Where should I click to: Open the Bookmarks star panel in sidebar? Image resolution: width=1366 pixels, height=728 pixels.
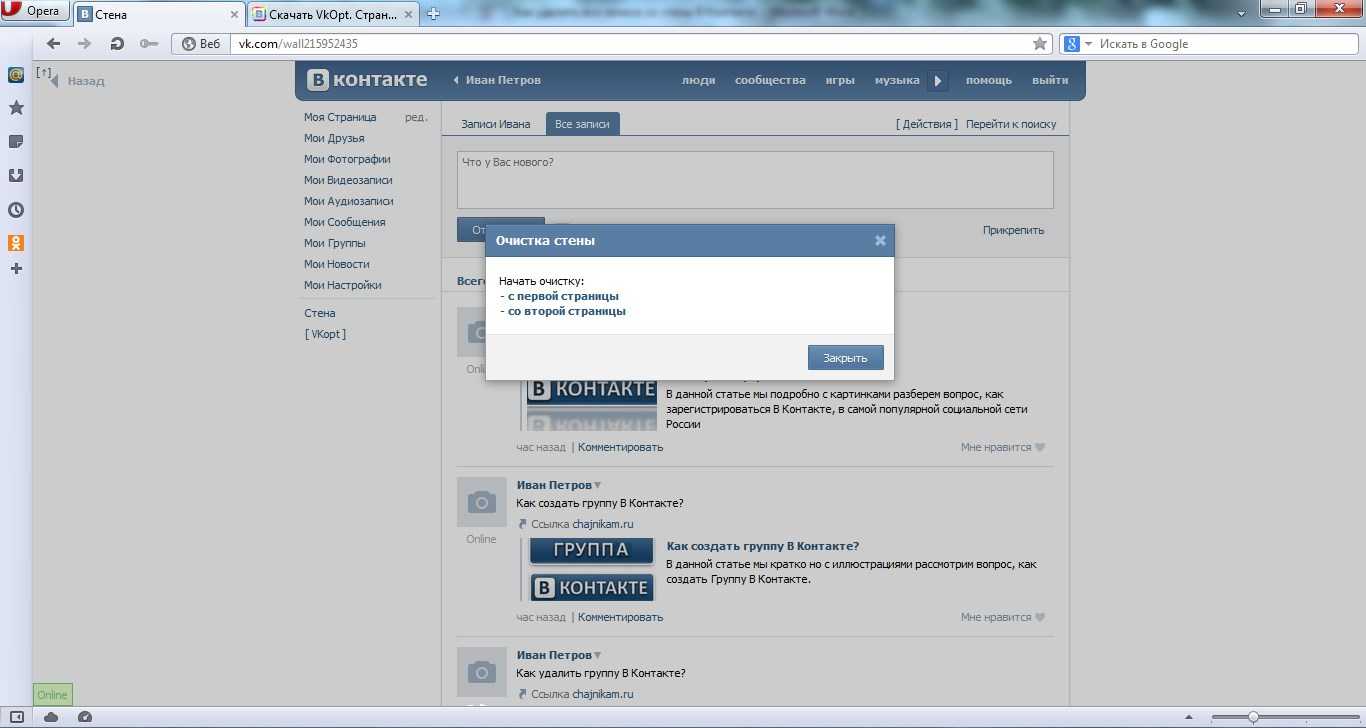pos(16,108)
